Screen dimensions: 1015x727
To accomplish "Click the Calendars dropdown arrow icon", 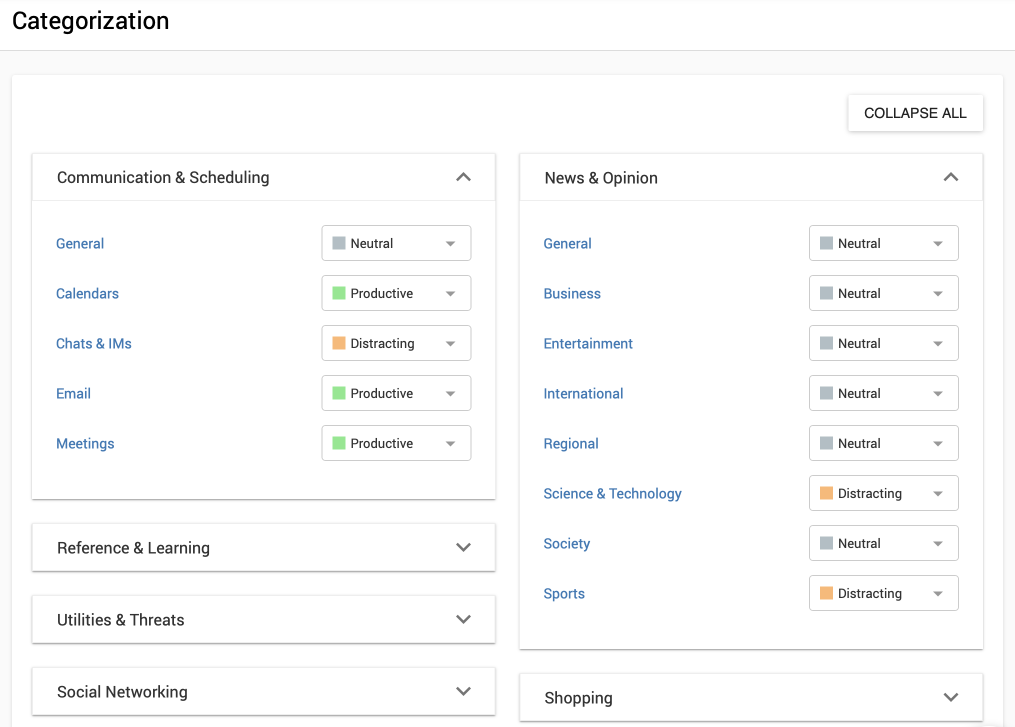I will click(450, 294).
